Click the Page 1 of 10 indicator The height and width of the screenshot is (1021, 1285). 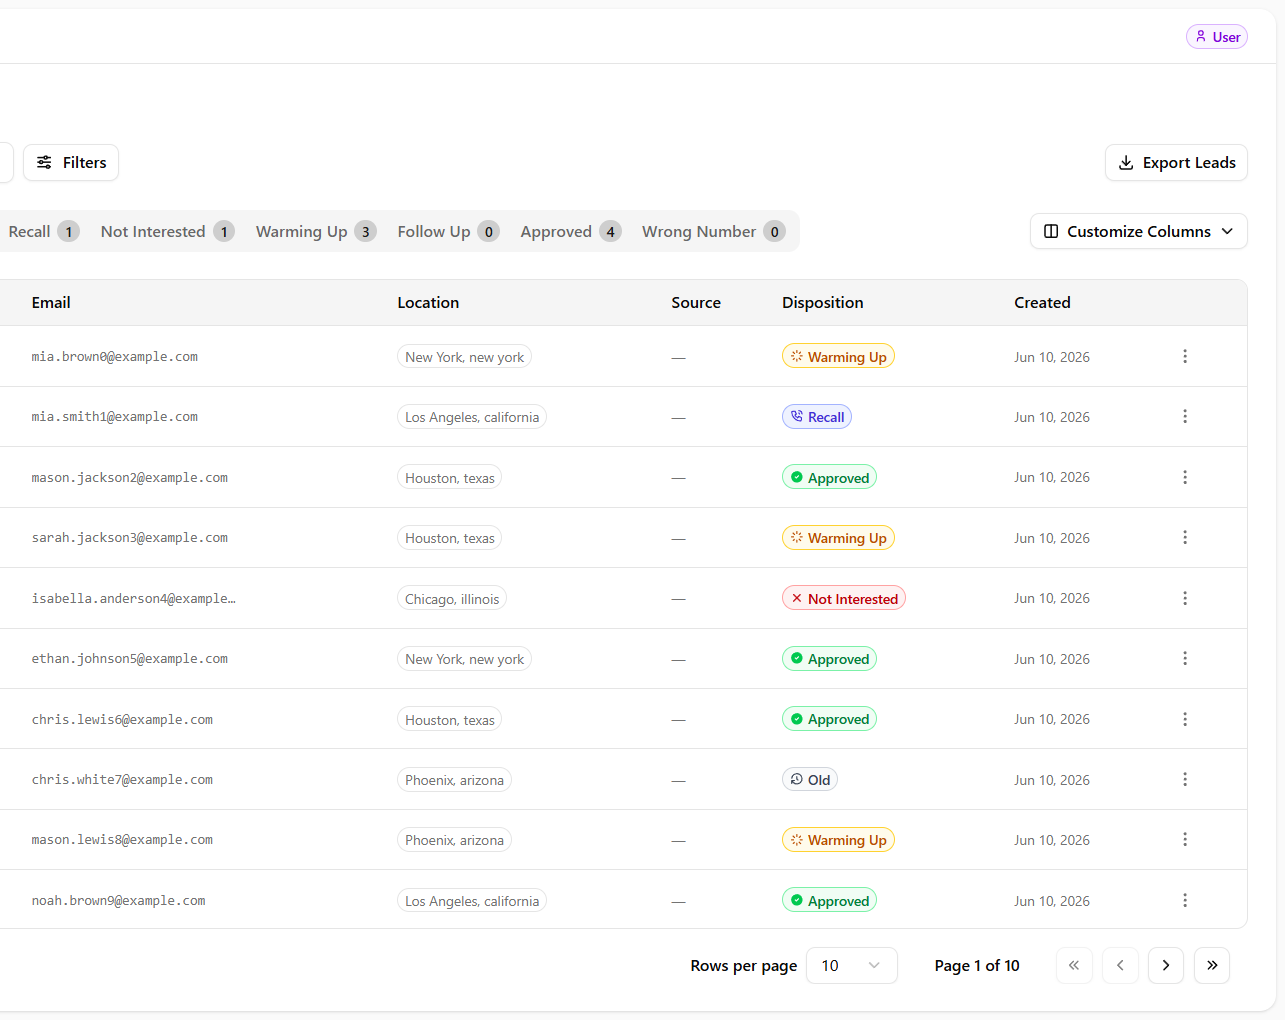(x=977, y=965)
